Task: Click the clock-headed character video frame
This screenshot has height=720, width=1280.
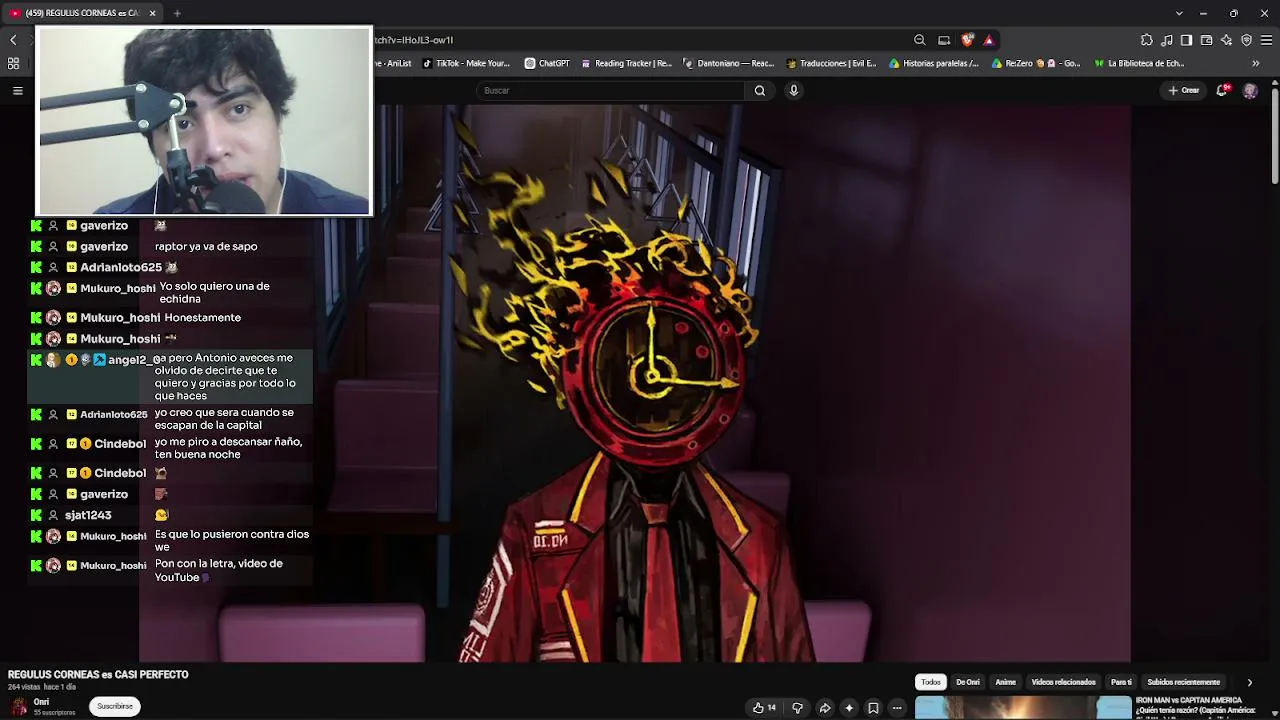Action: tap(635, 384)
